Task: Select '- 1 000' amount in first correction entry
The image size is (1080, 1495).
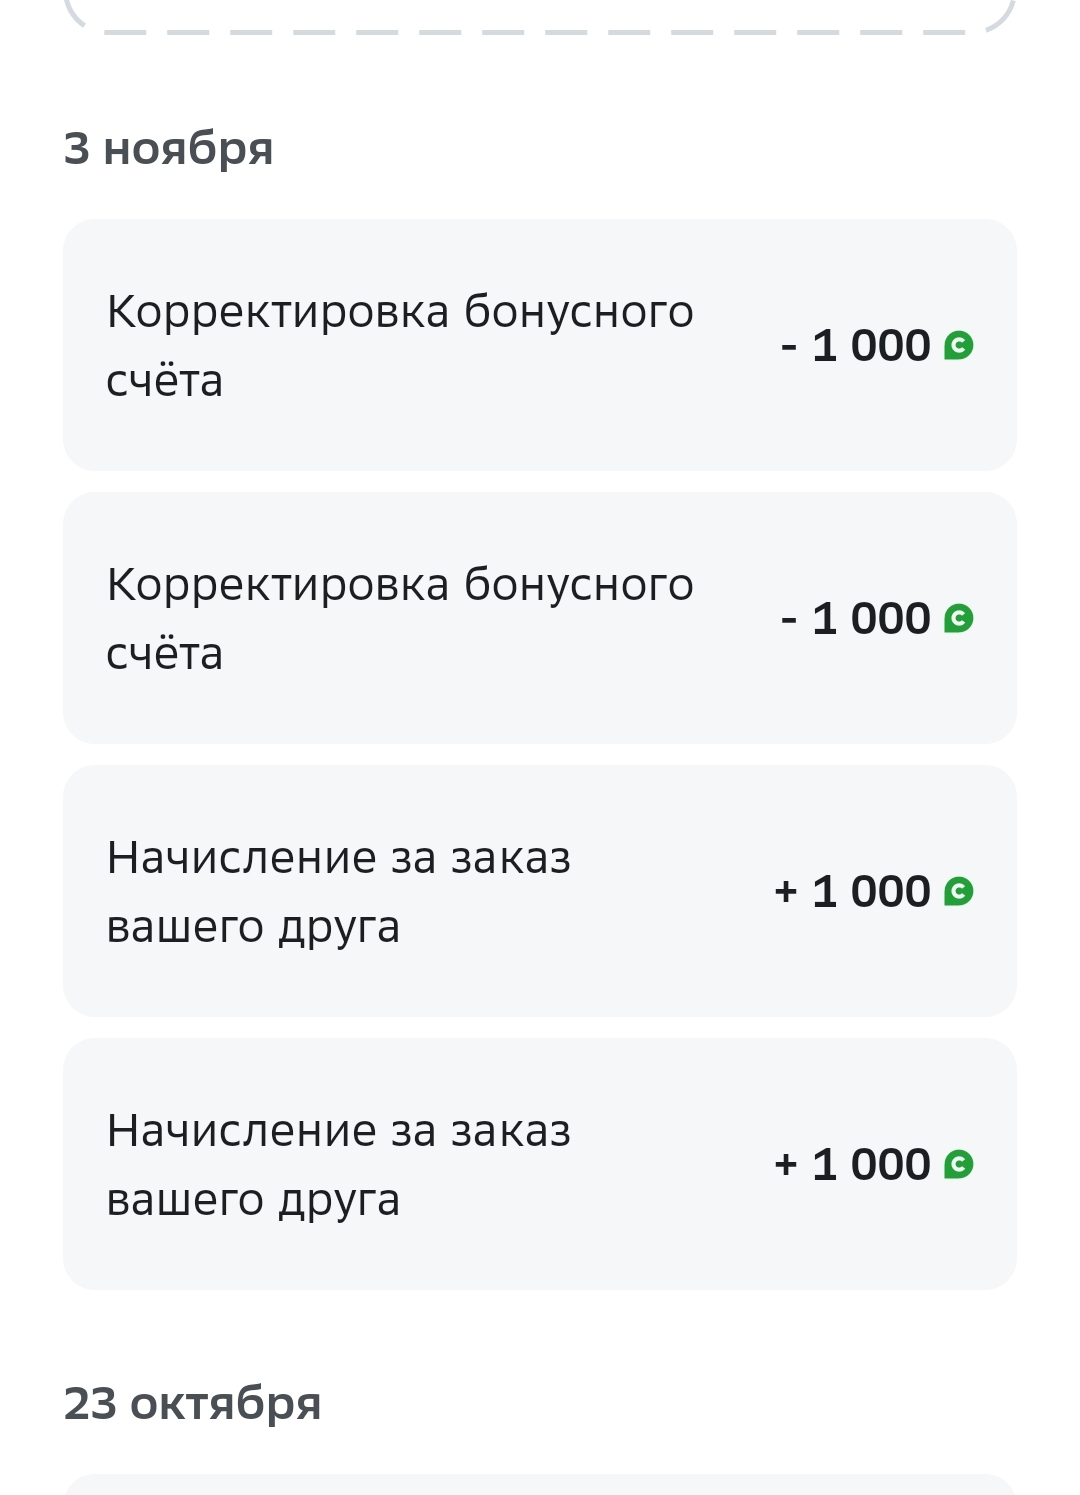Action: click(856, 346)
